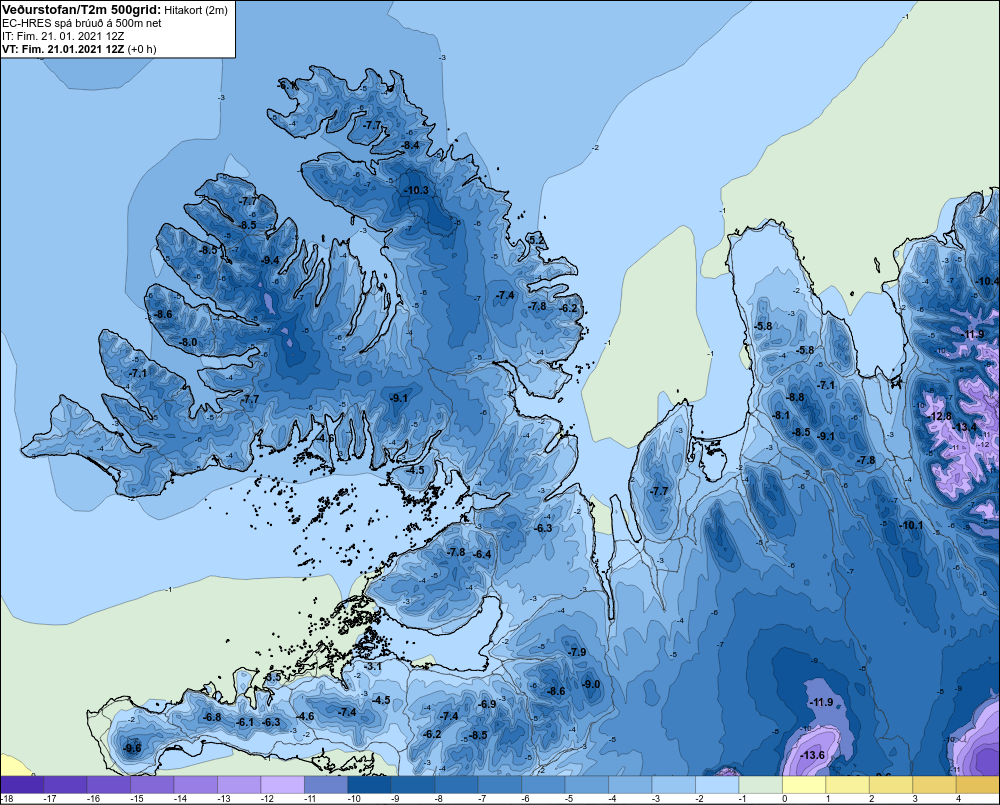Select the legend swatch between -7 and -6
The height and width of the screenshot is (805, 1000).
pos(499,784)
